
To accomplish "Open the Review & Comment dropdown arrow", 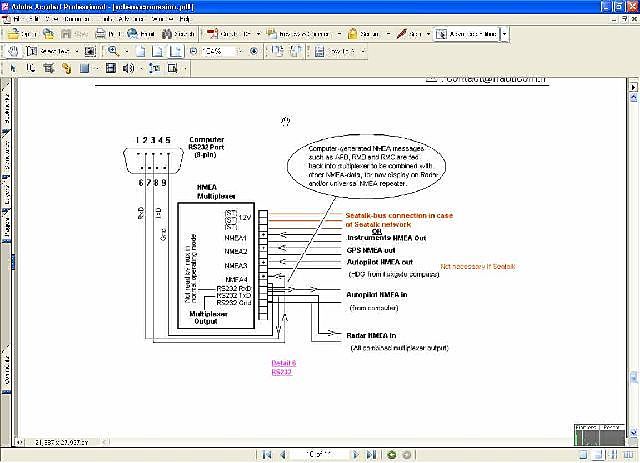I will point(339,34).
